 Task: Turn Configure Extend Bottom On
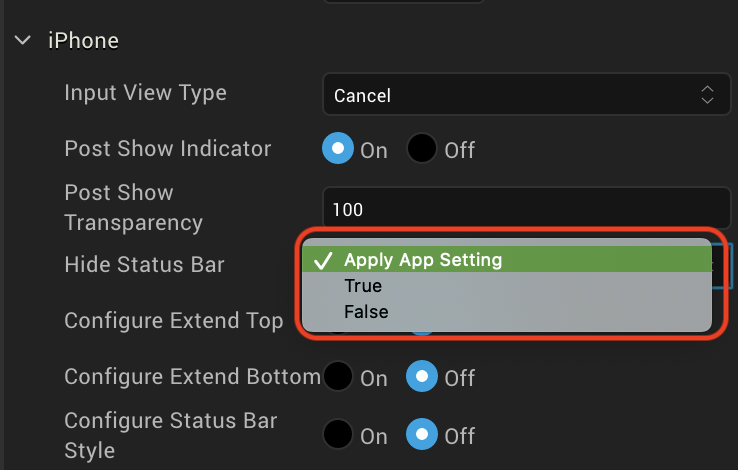338,376
